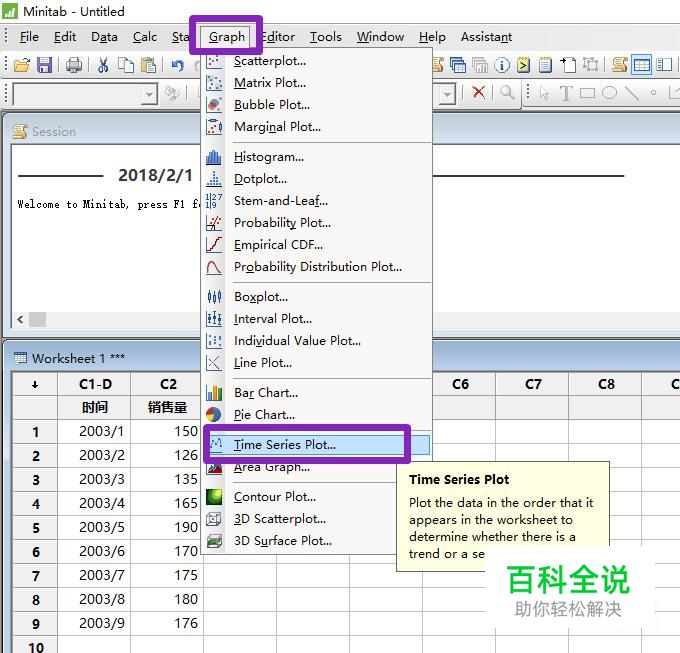Select the pointer tool in graph toolbar
The width and height of the screenshot is (680, 653).
[x=545, y=93]
